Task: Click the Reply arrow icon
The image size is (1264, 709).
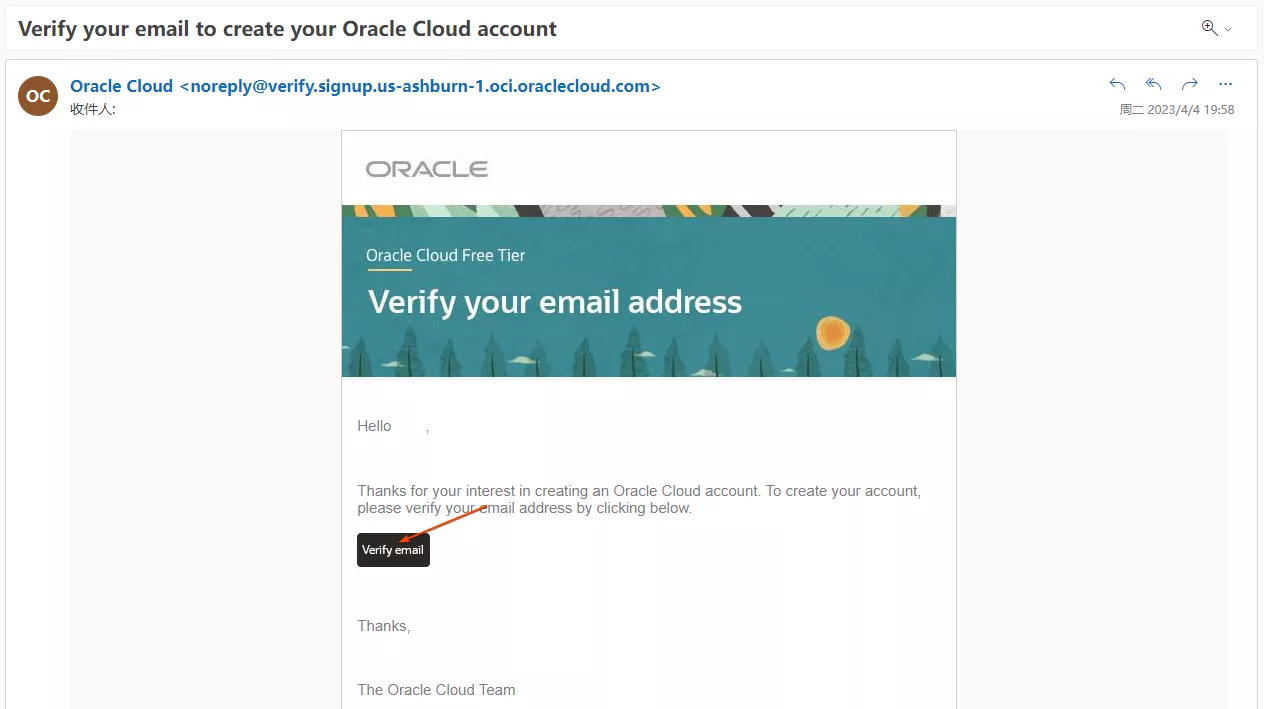Action: pos(1117,84)
